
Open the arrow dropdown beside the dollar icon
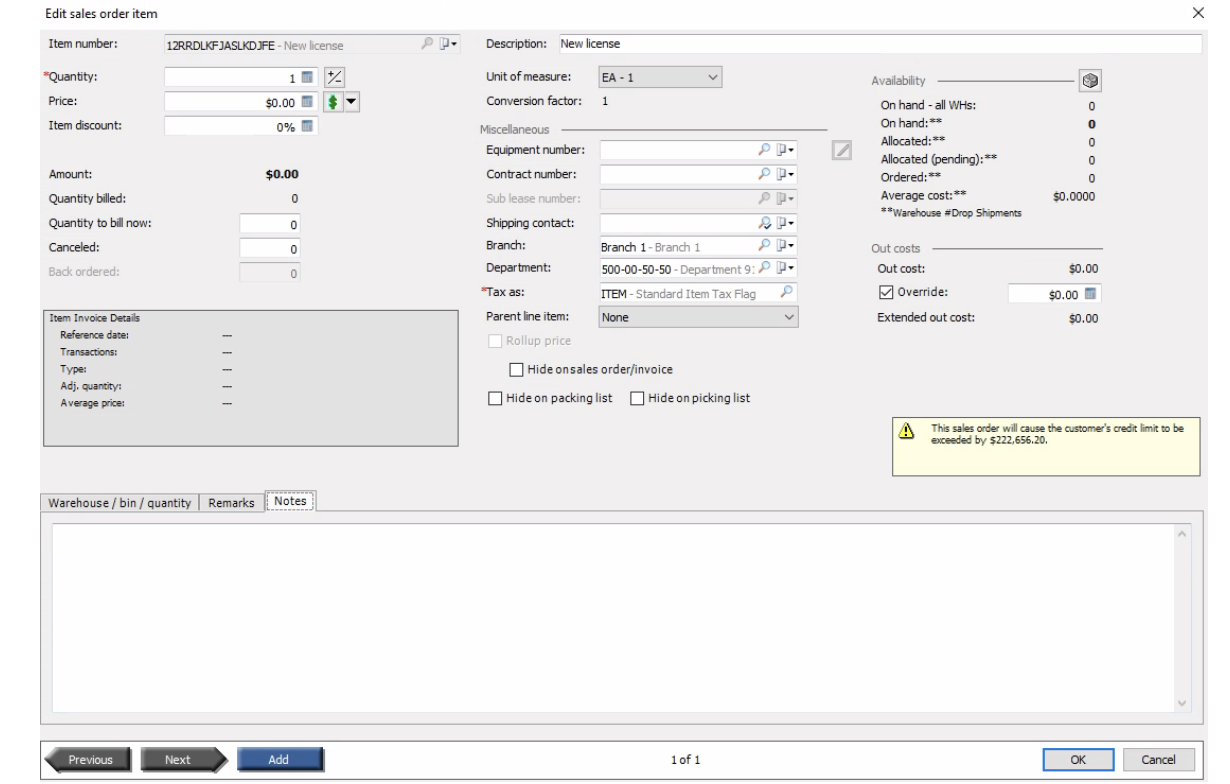(352, 101)
